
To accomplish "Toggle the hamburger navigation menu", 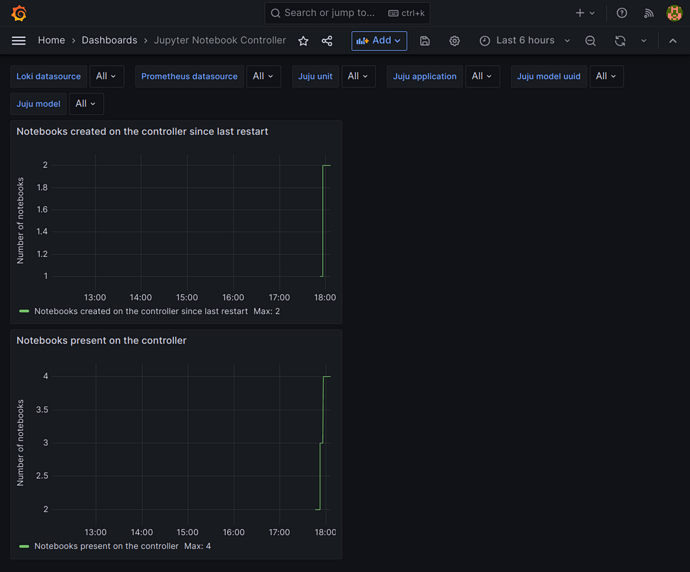I will (x=18, y=40).
